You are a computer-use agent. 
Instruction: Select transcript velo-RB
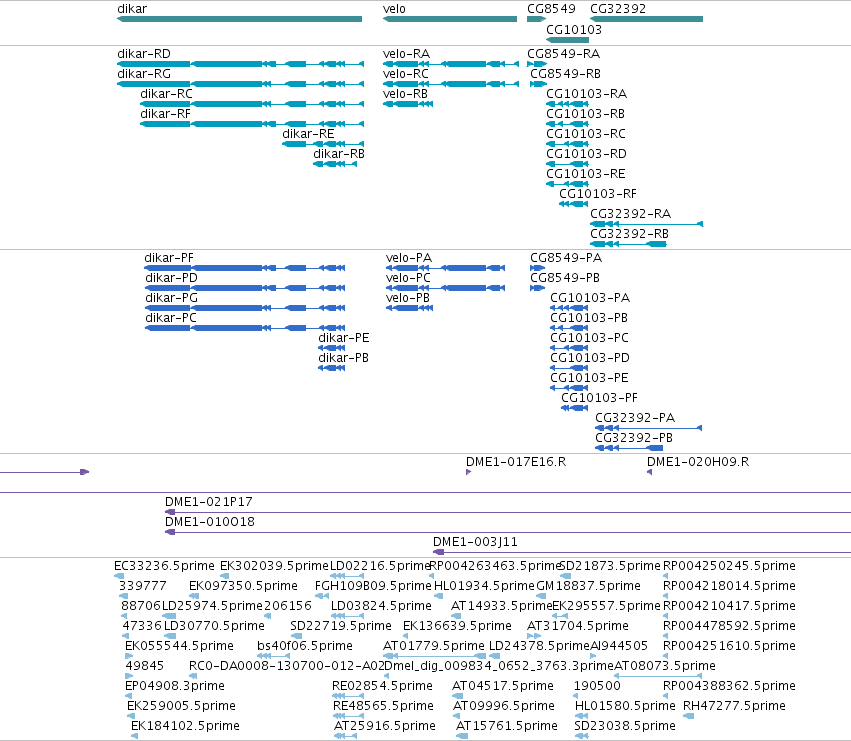click(x=408, y=104)
